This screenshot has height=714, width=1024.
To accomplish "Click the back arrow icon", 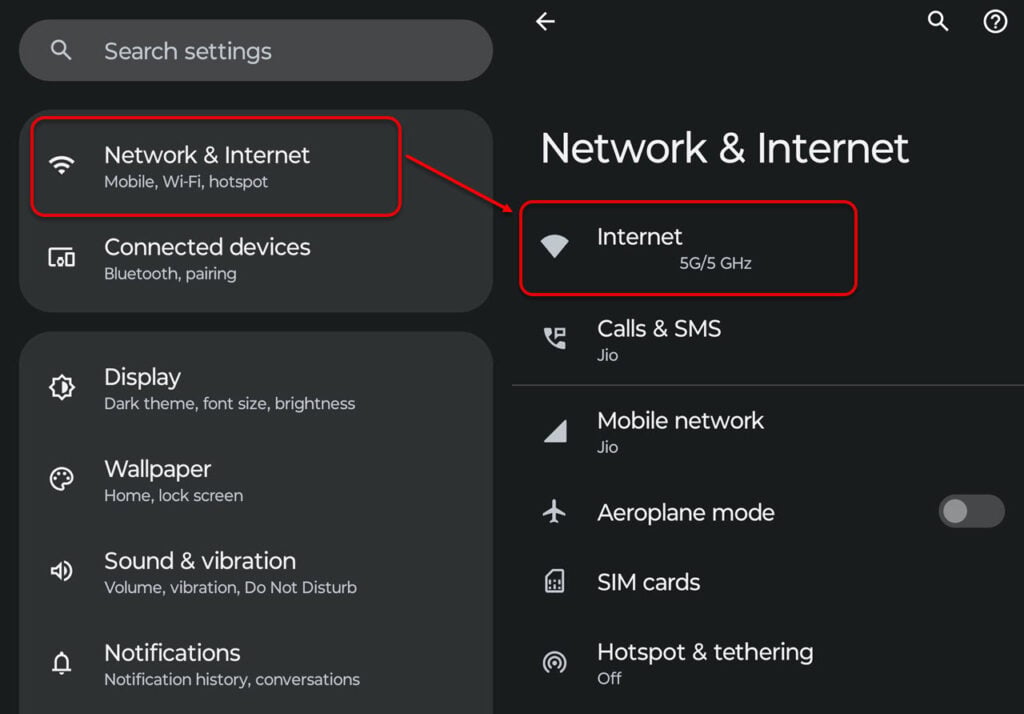I will pos(545,21).
